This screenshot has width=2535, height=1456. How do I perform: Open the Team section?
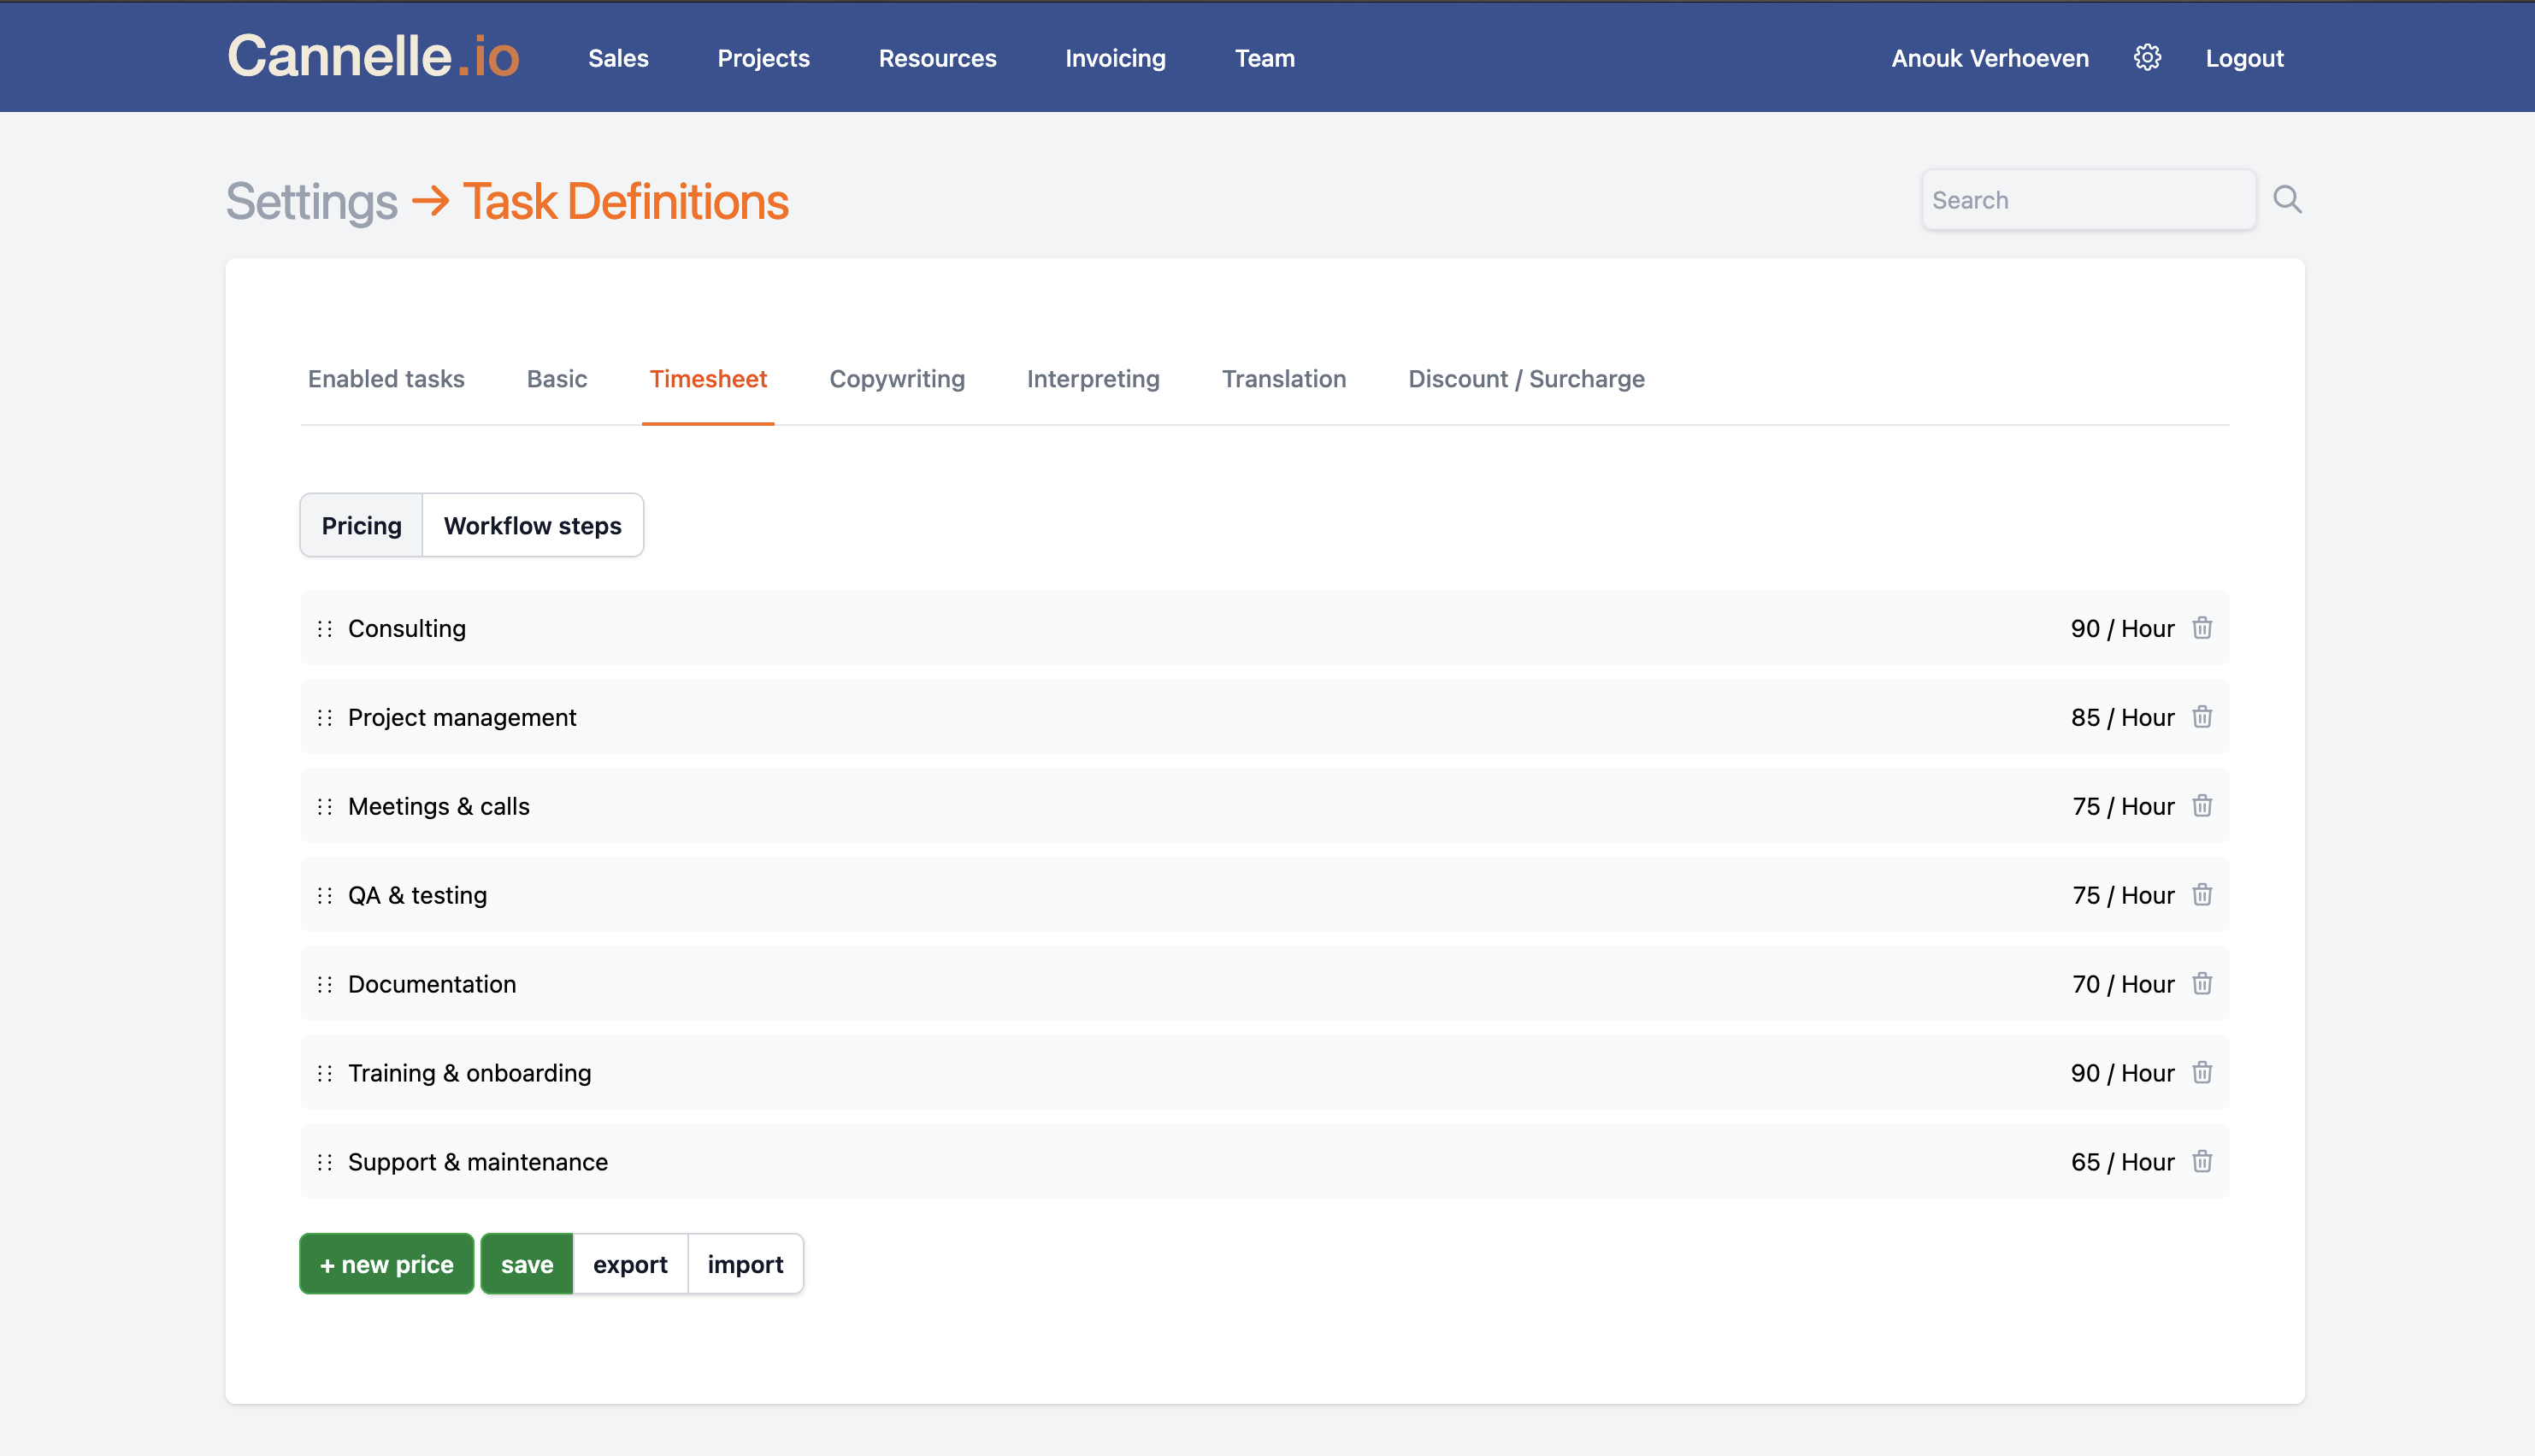click(1264, 58)
